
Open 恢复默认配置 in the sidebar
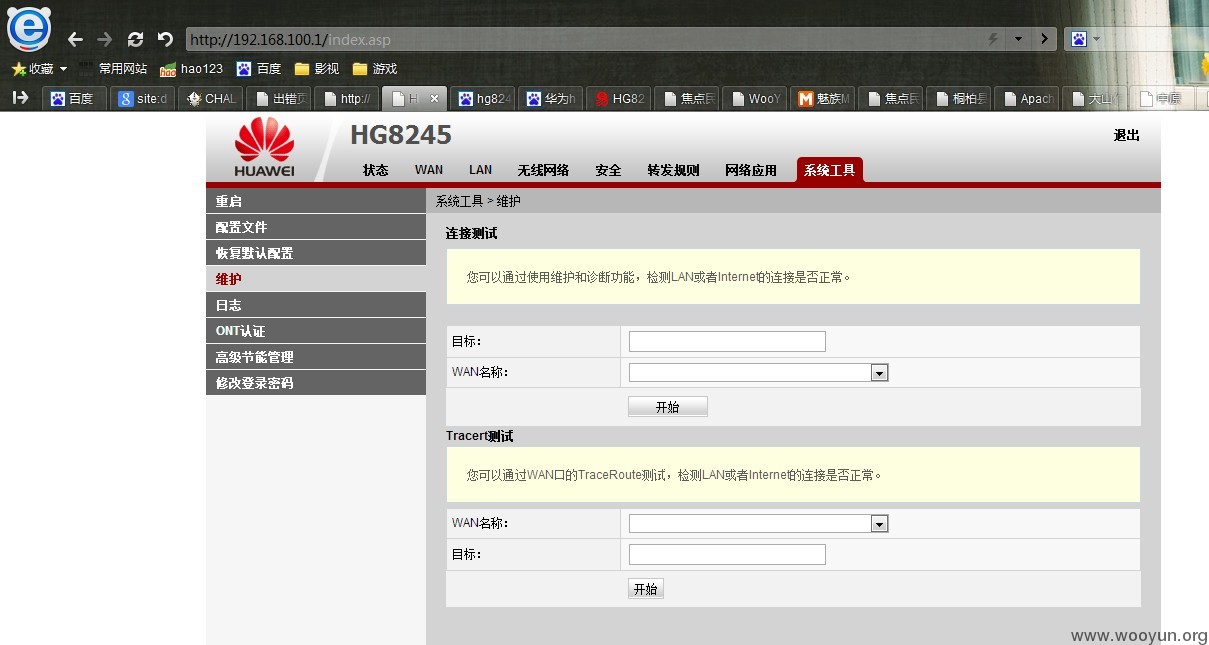click(x=316, y=253)
